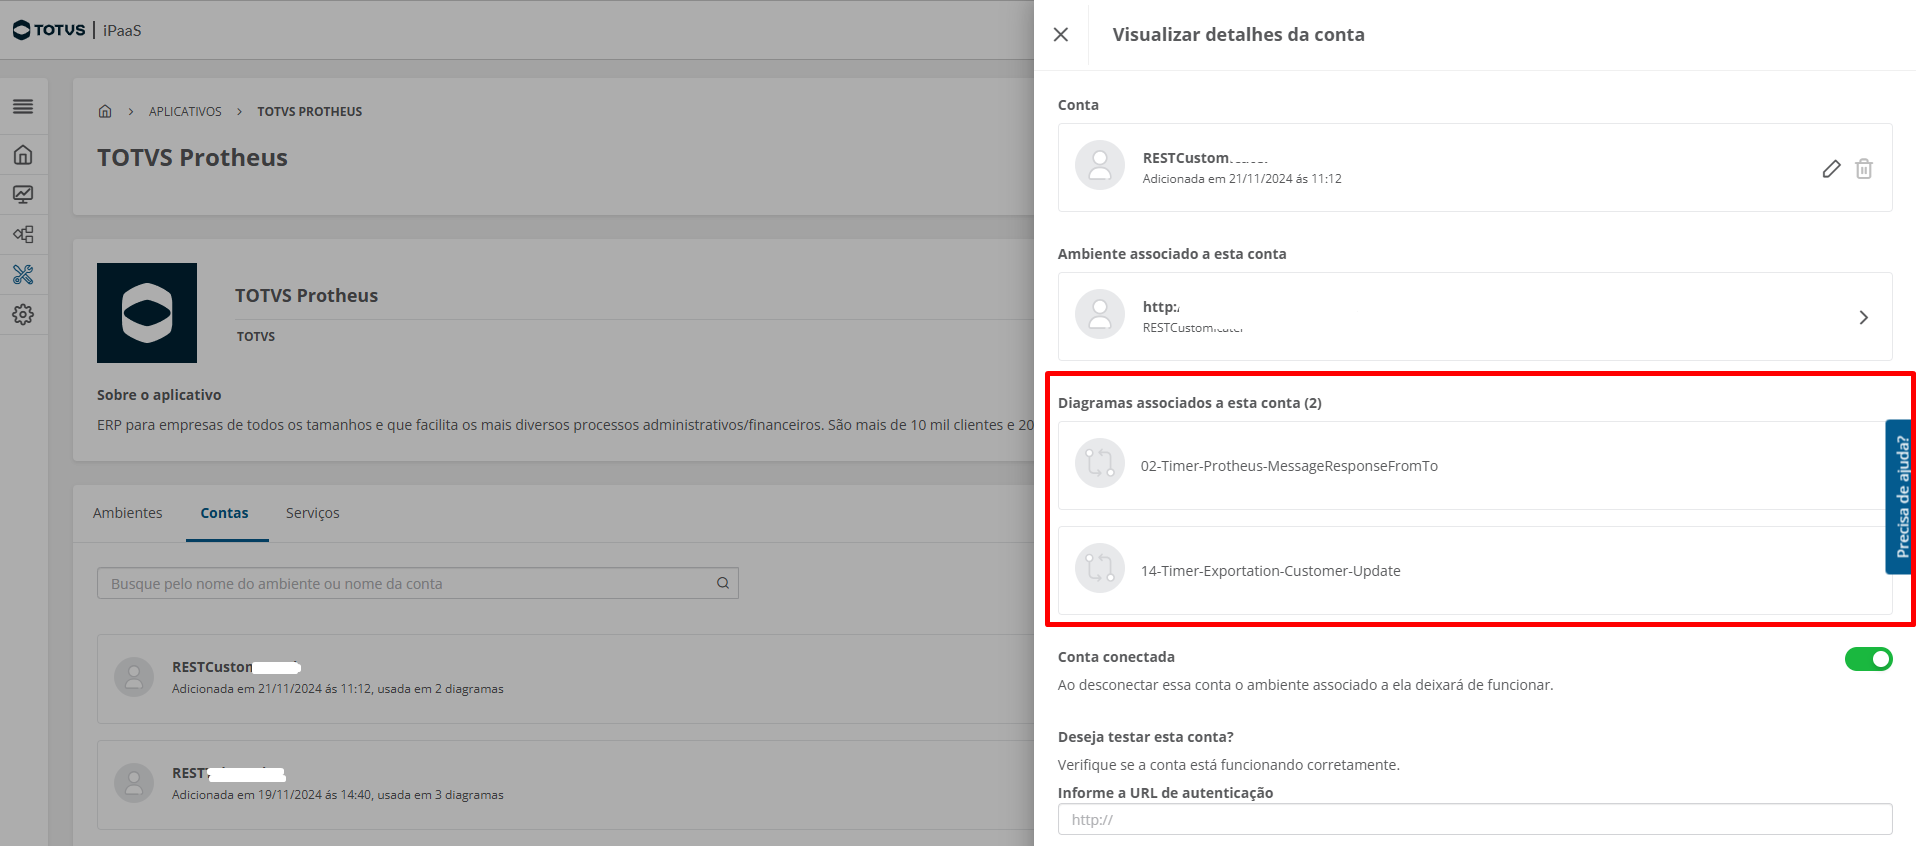Click the 'Diagramas associados a esta conta (2)' heading
The height and width of the screenshot is (846, 1916).
[1190, 403]
